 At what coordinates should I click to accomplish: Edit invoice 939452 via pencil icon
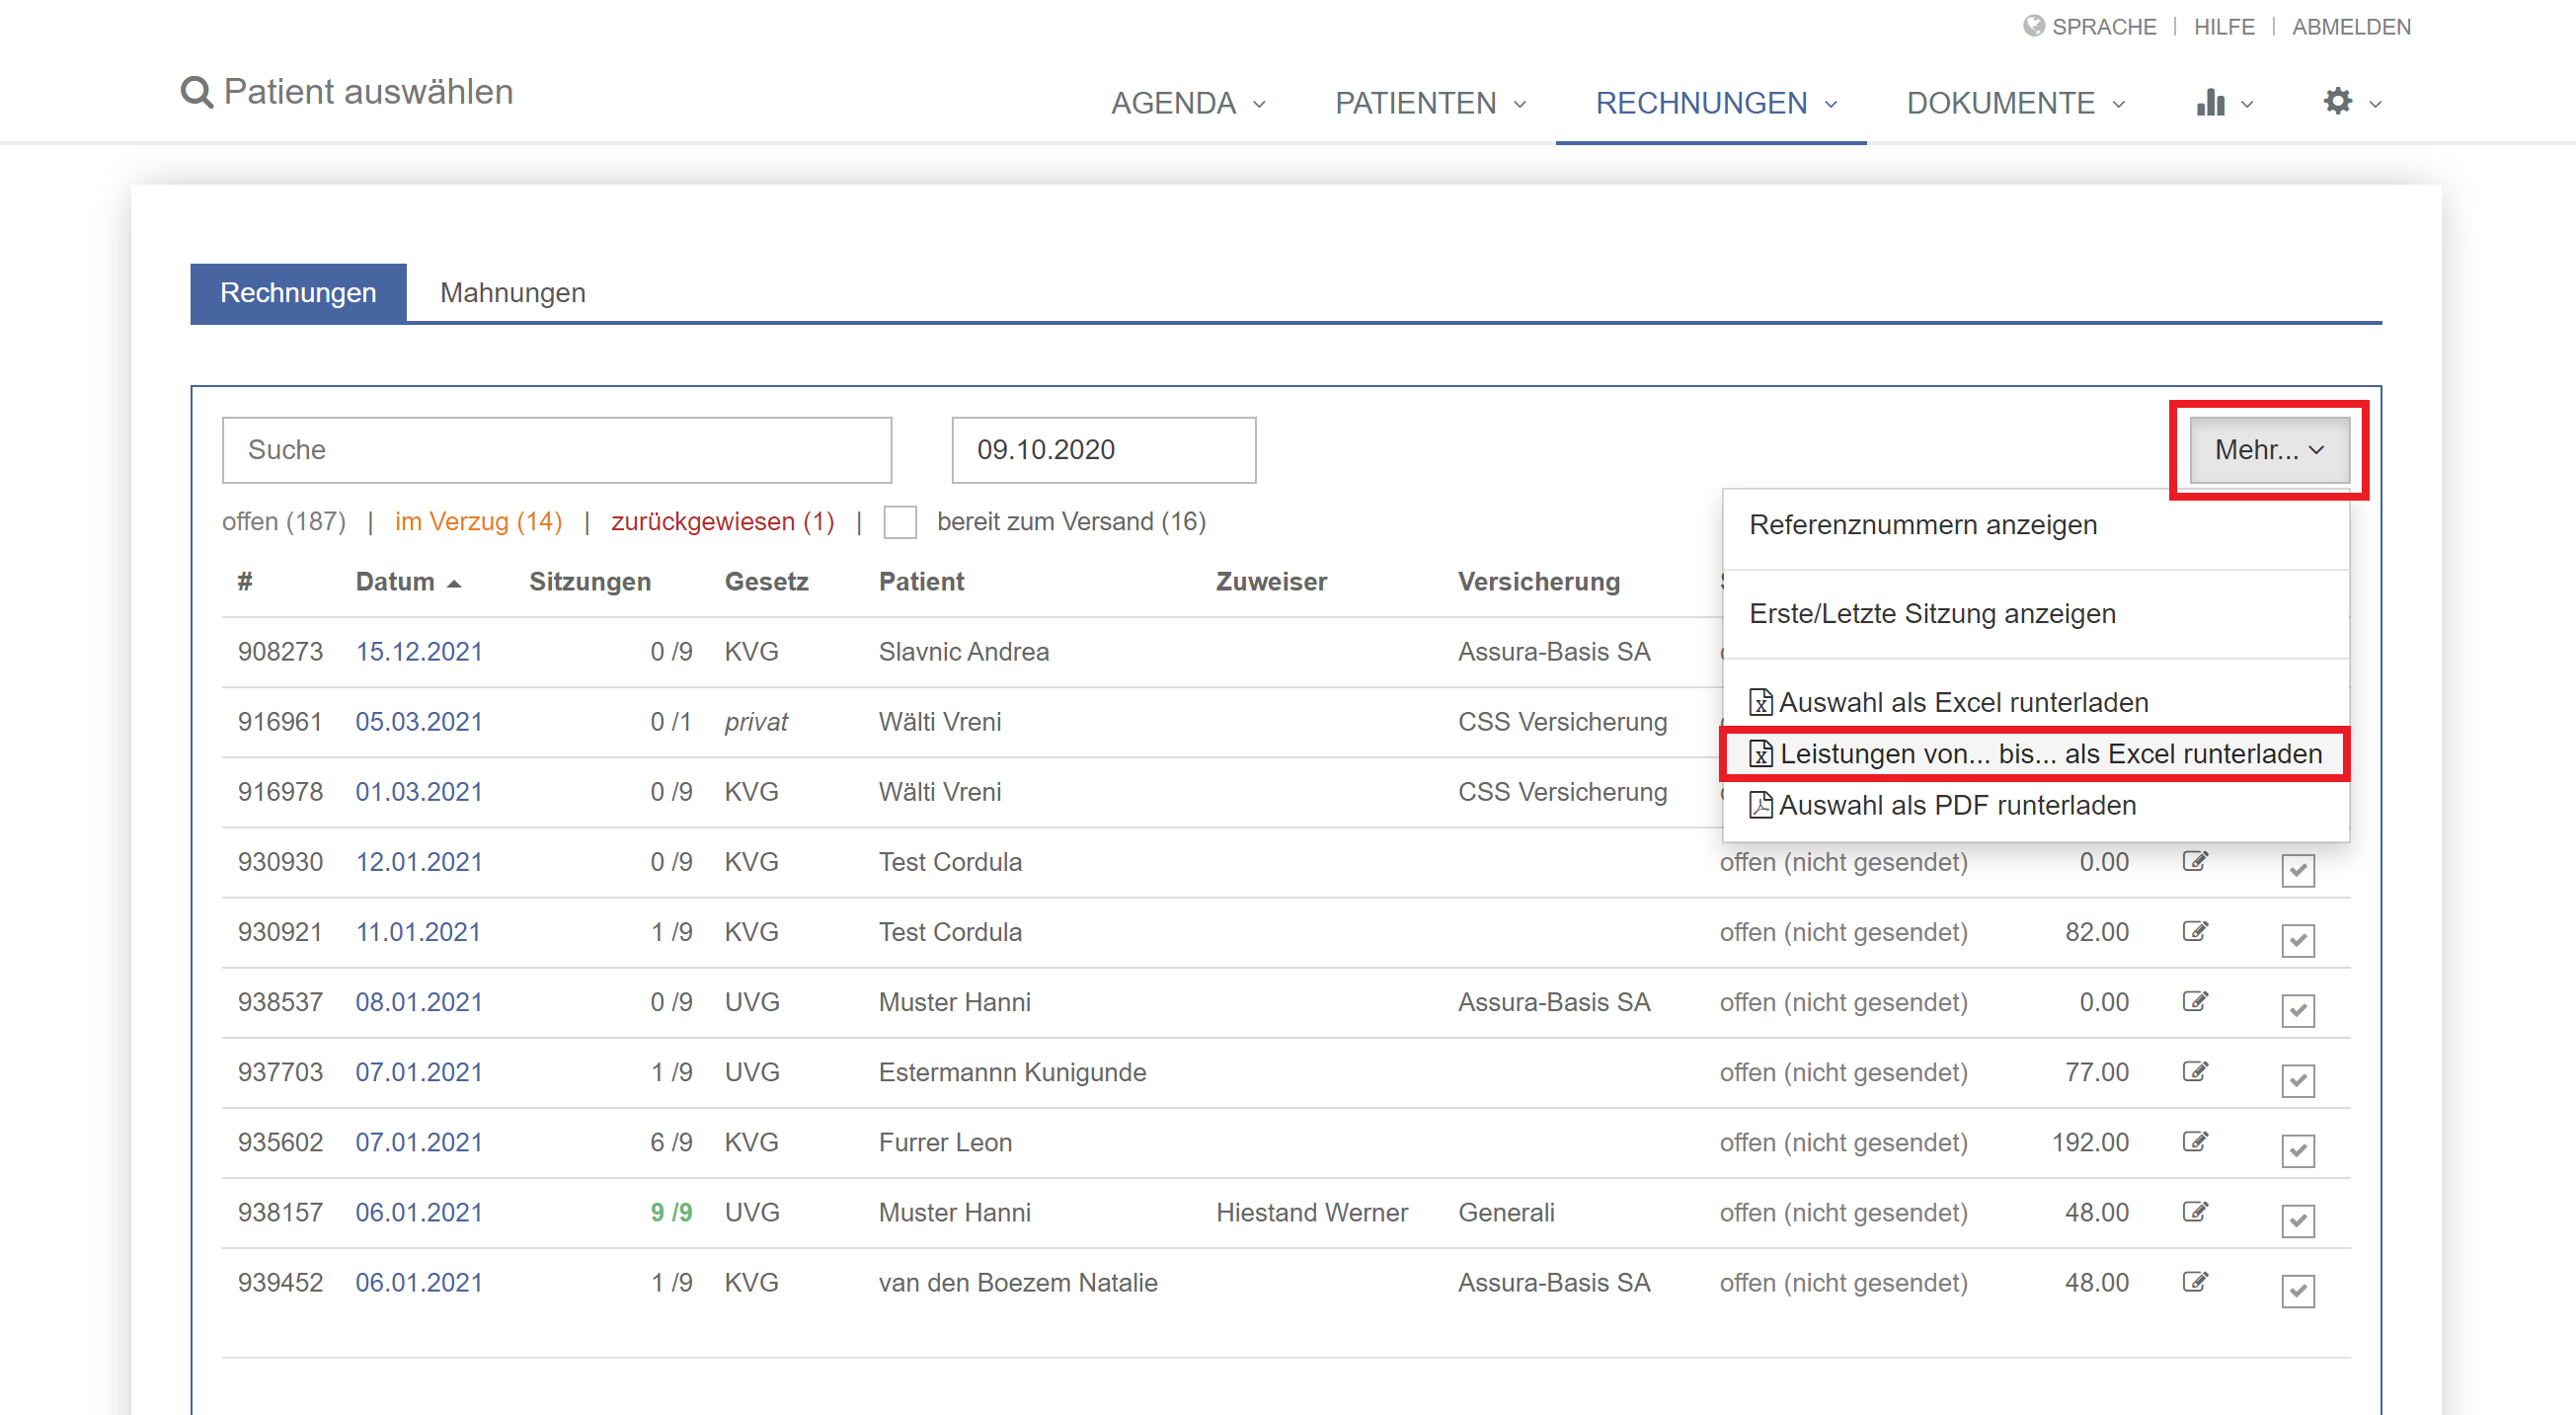coord(2195,1281)
